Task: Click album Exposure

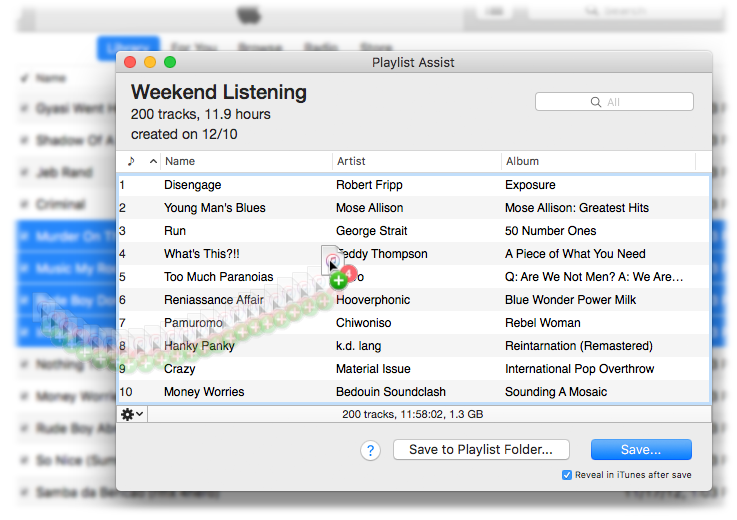Action: pyautogui.click(x=530, y=185)
